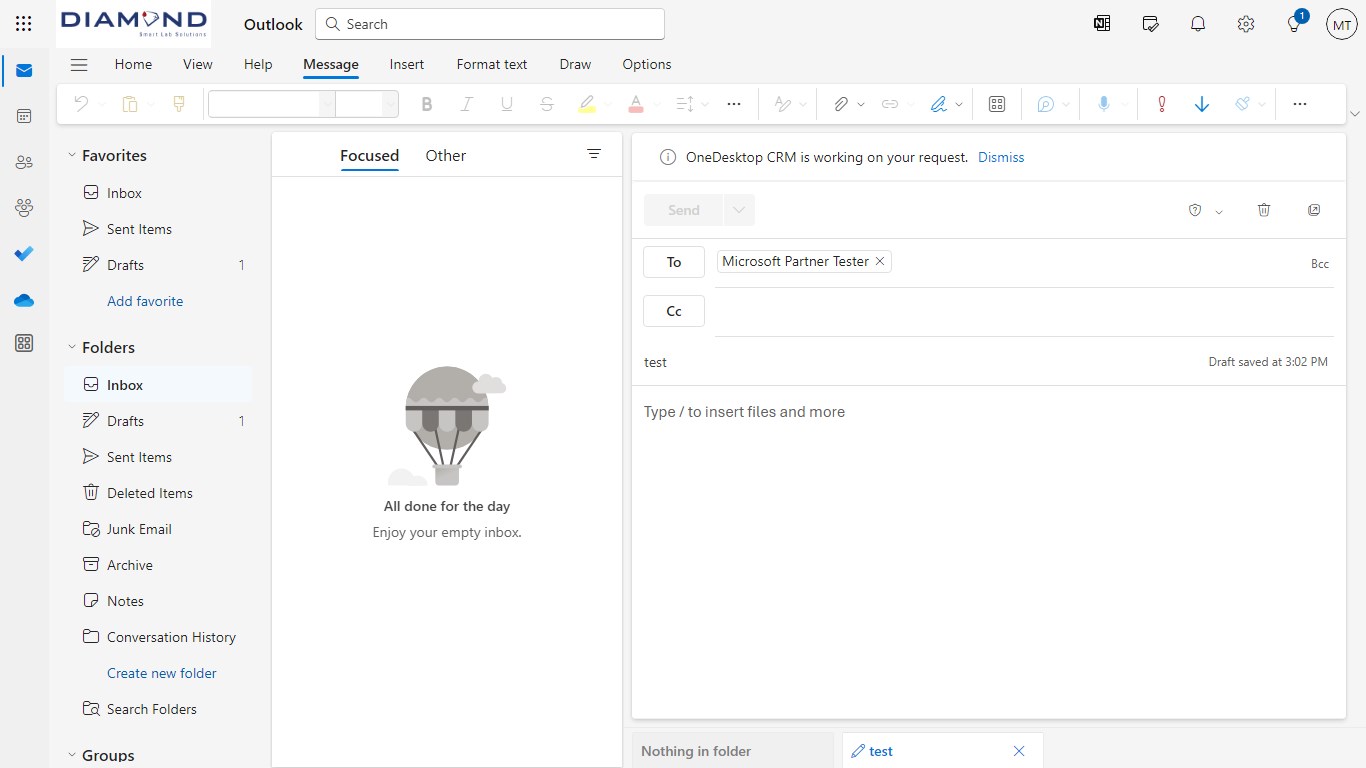Open the app launcher waffle menu
The height and width of the screenshot is (768, 1366).
click(24, 24)
